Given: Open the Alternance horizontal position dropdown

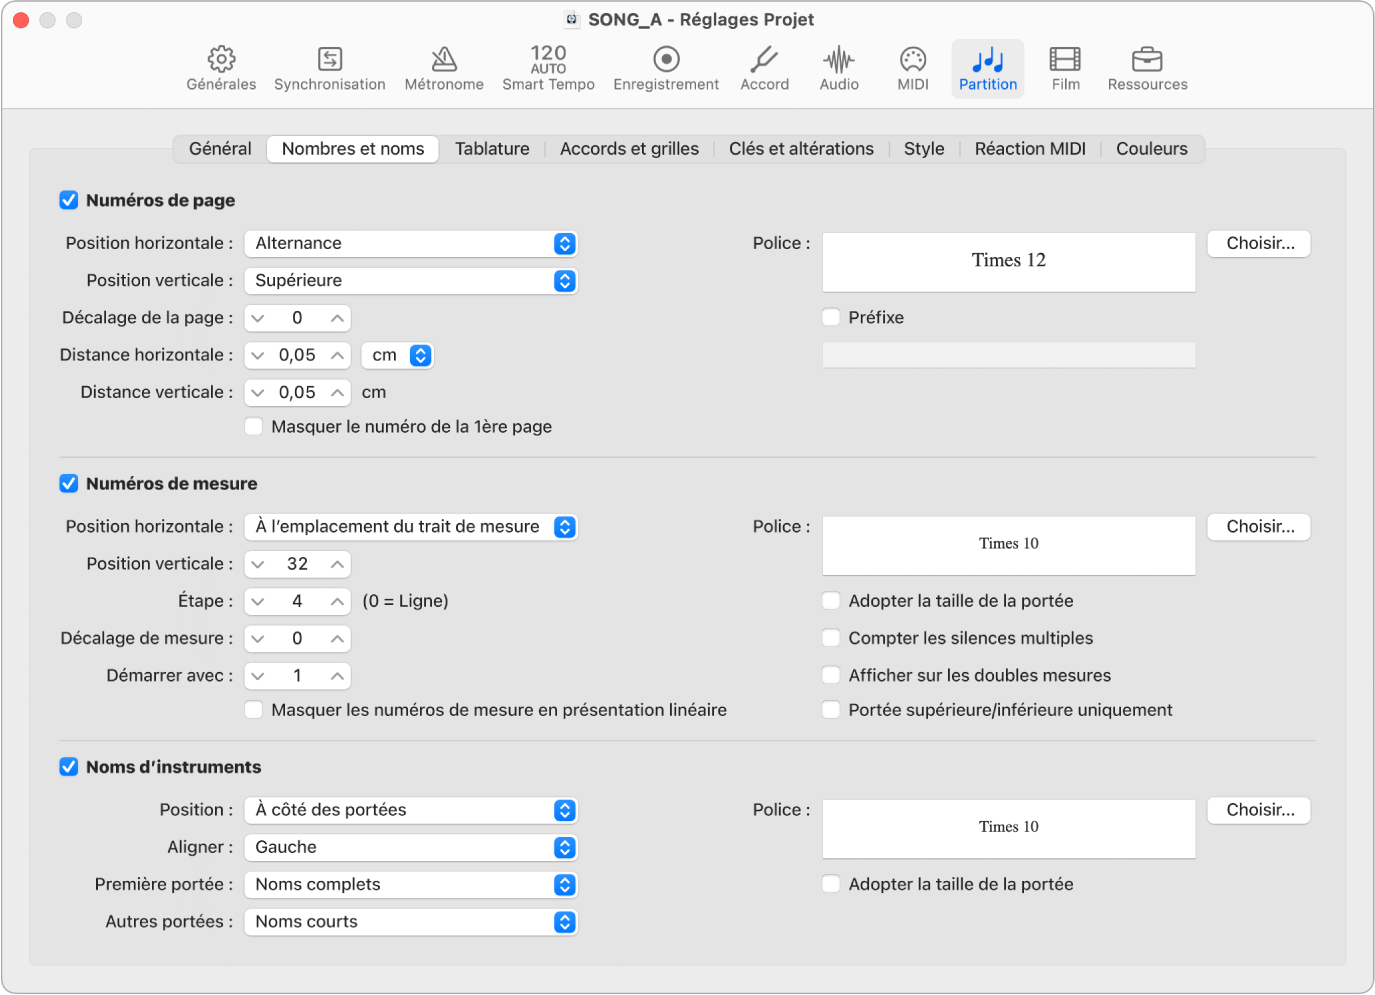Looking at the screenshot, I should coord(411,244).
